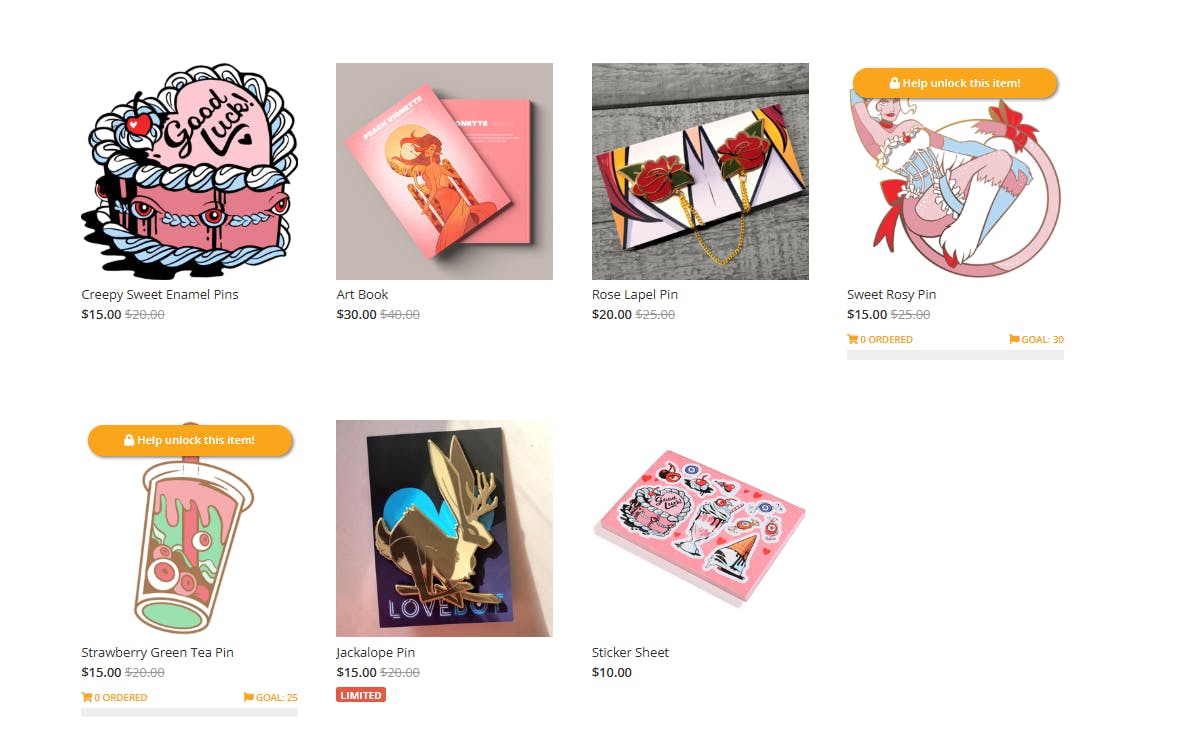Click Sweet Rosy Pin title link
Viewport: 1185px width, 755px height.
(x=891, y=295)
